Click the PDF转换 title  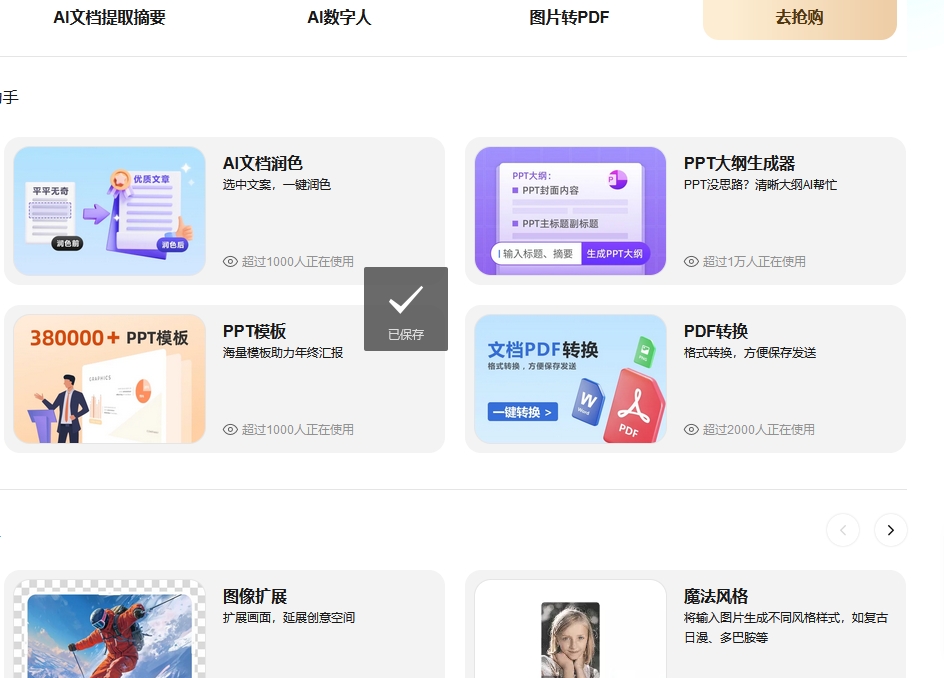pos(716,331)
